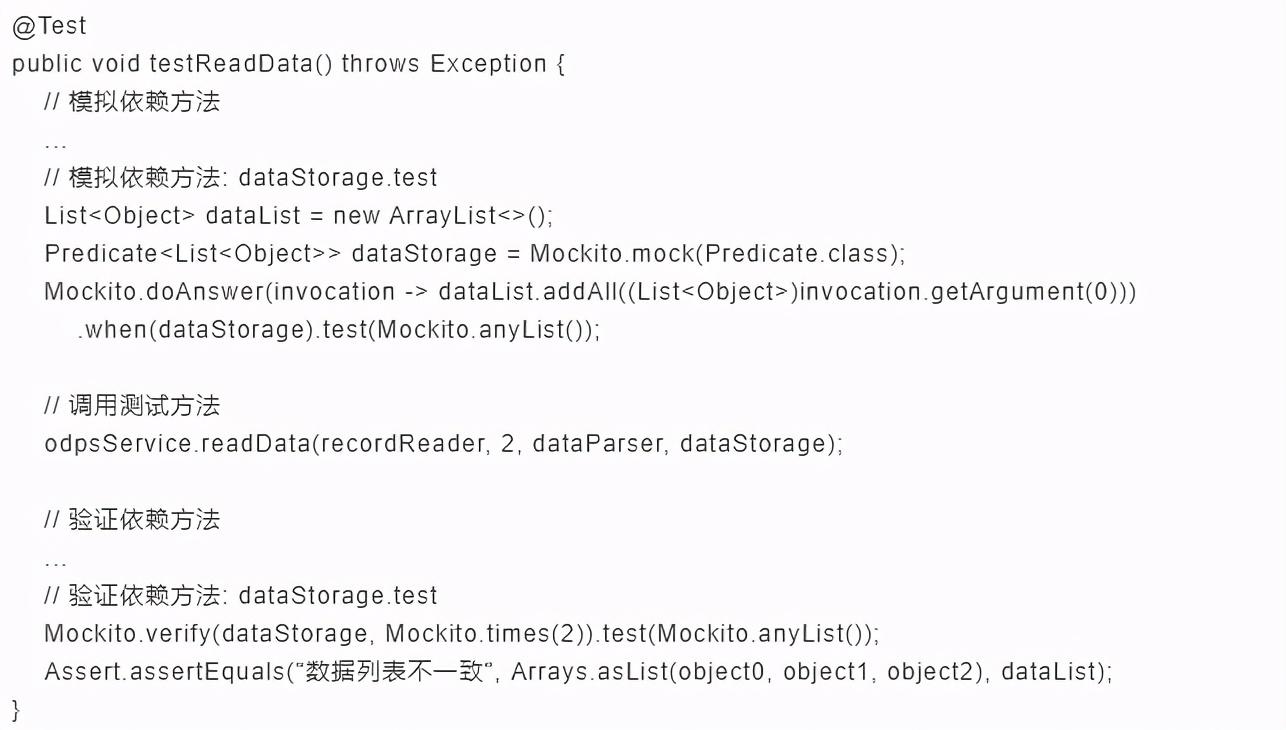This screenshot has width=1286, height=730.
Task: Click 'Mockito.mock(Predicate.class)' call
Action: point(716,254)
